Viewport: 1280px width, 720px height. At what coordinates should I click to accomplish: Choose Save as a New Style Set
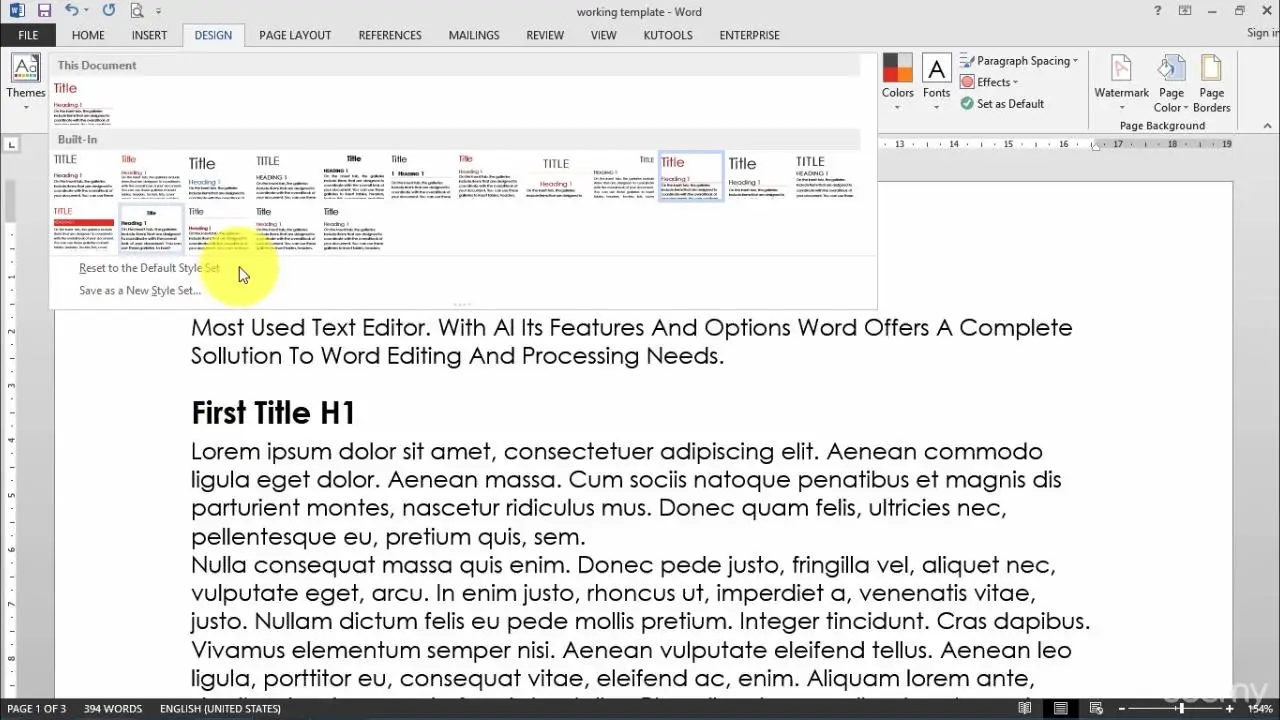[x=140, y=291]
